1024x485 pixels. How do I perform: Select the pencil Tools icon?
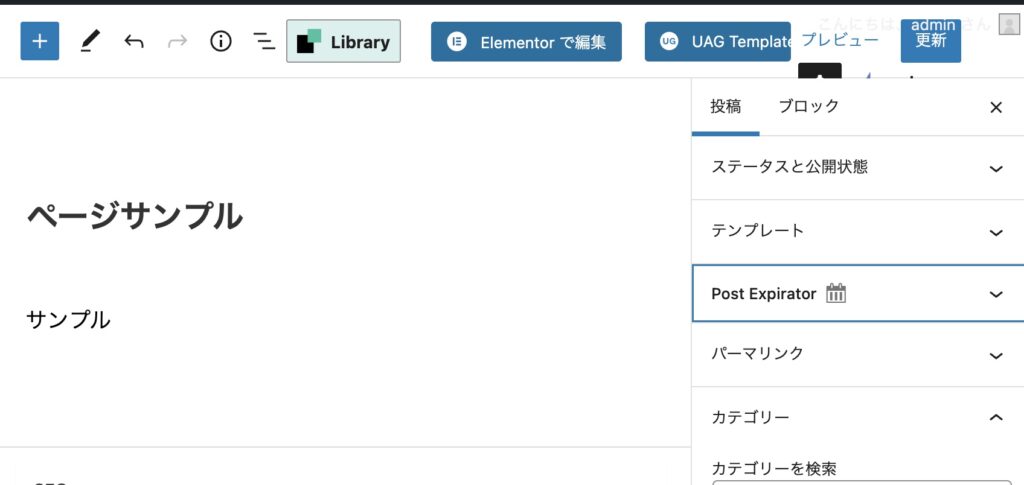[90, 41]
